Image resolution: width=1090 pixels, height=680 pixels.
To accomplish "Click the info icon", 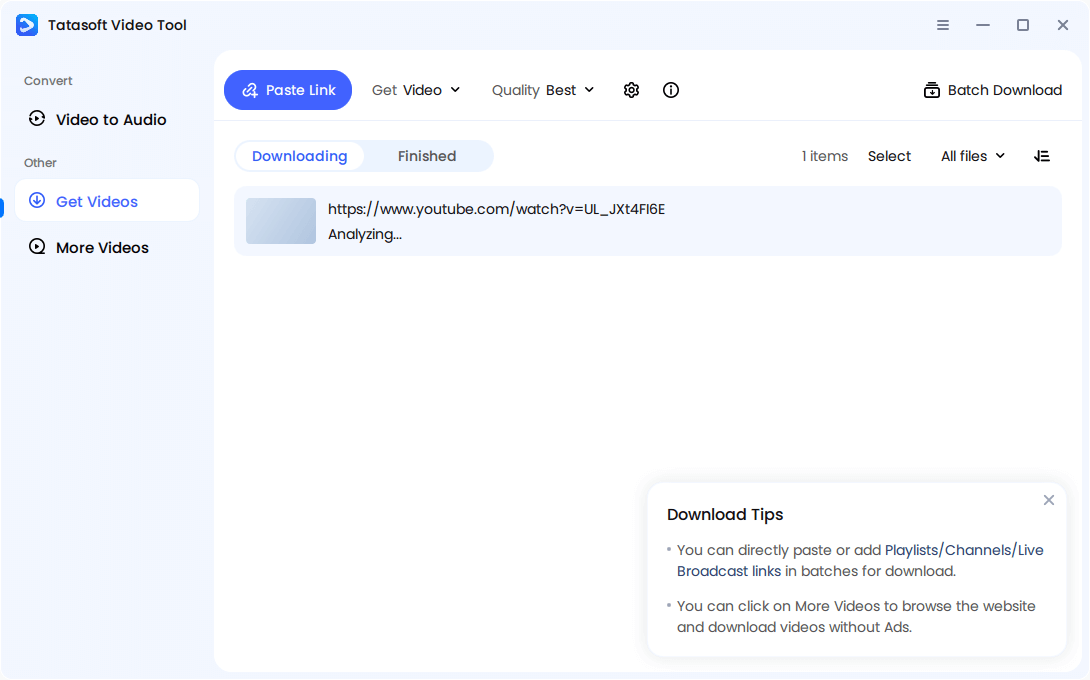I will pyautogui.click(x=670, y=90).
